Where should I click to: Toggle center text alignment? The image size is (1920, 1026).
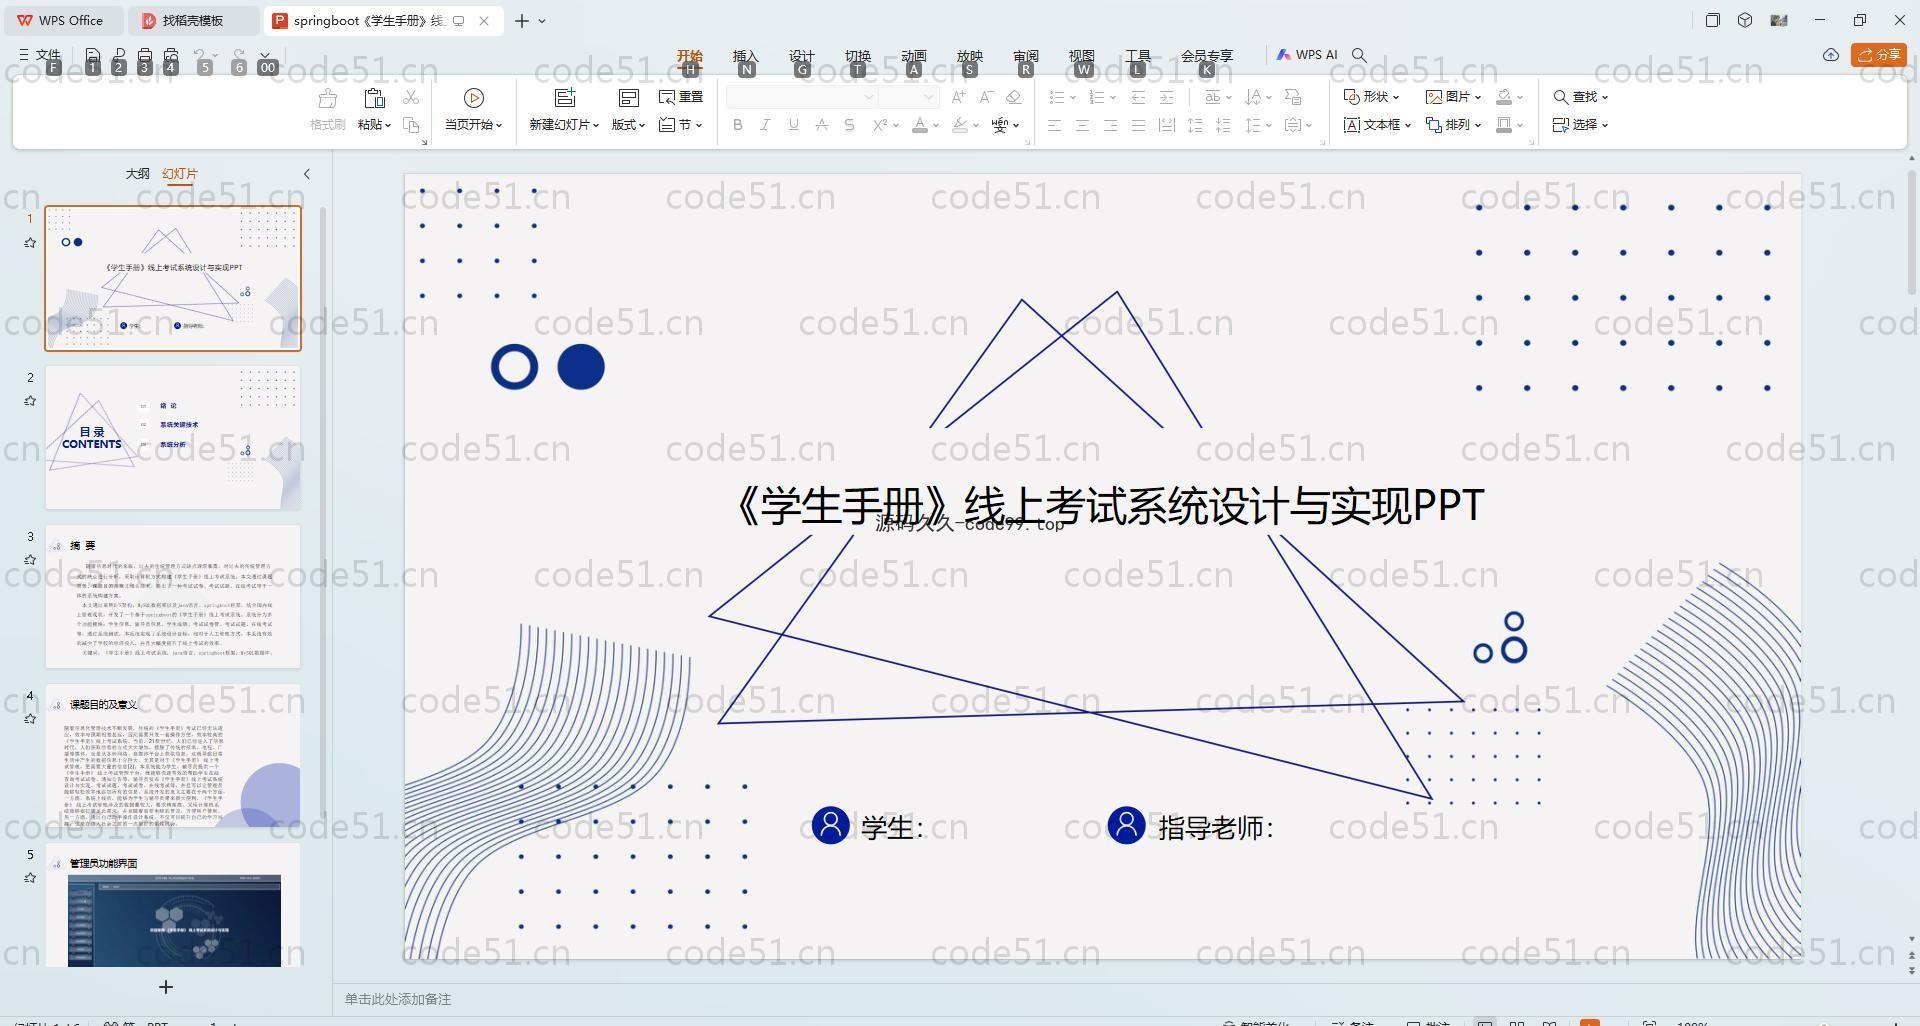tap(1082, 125)
